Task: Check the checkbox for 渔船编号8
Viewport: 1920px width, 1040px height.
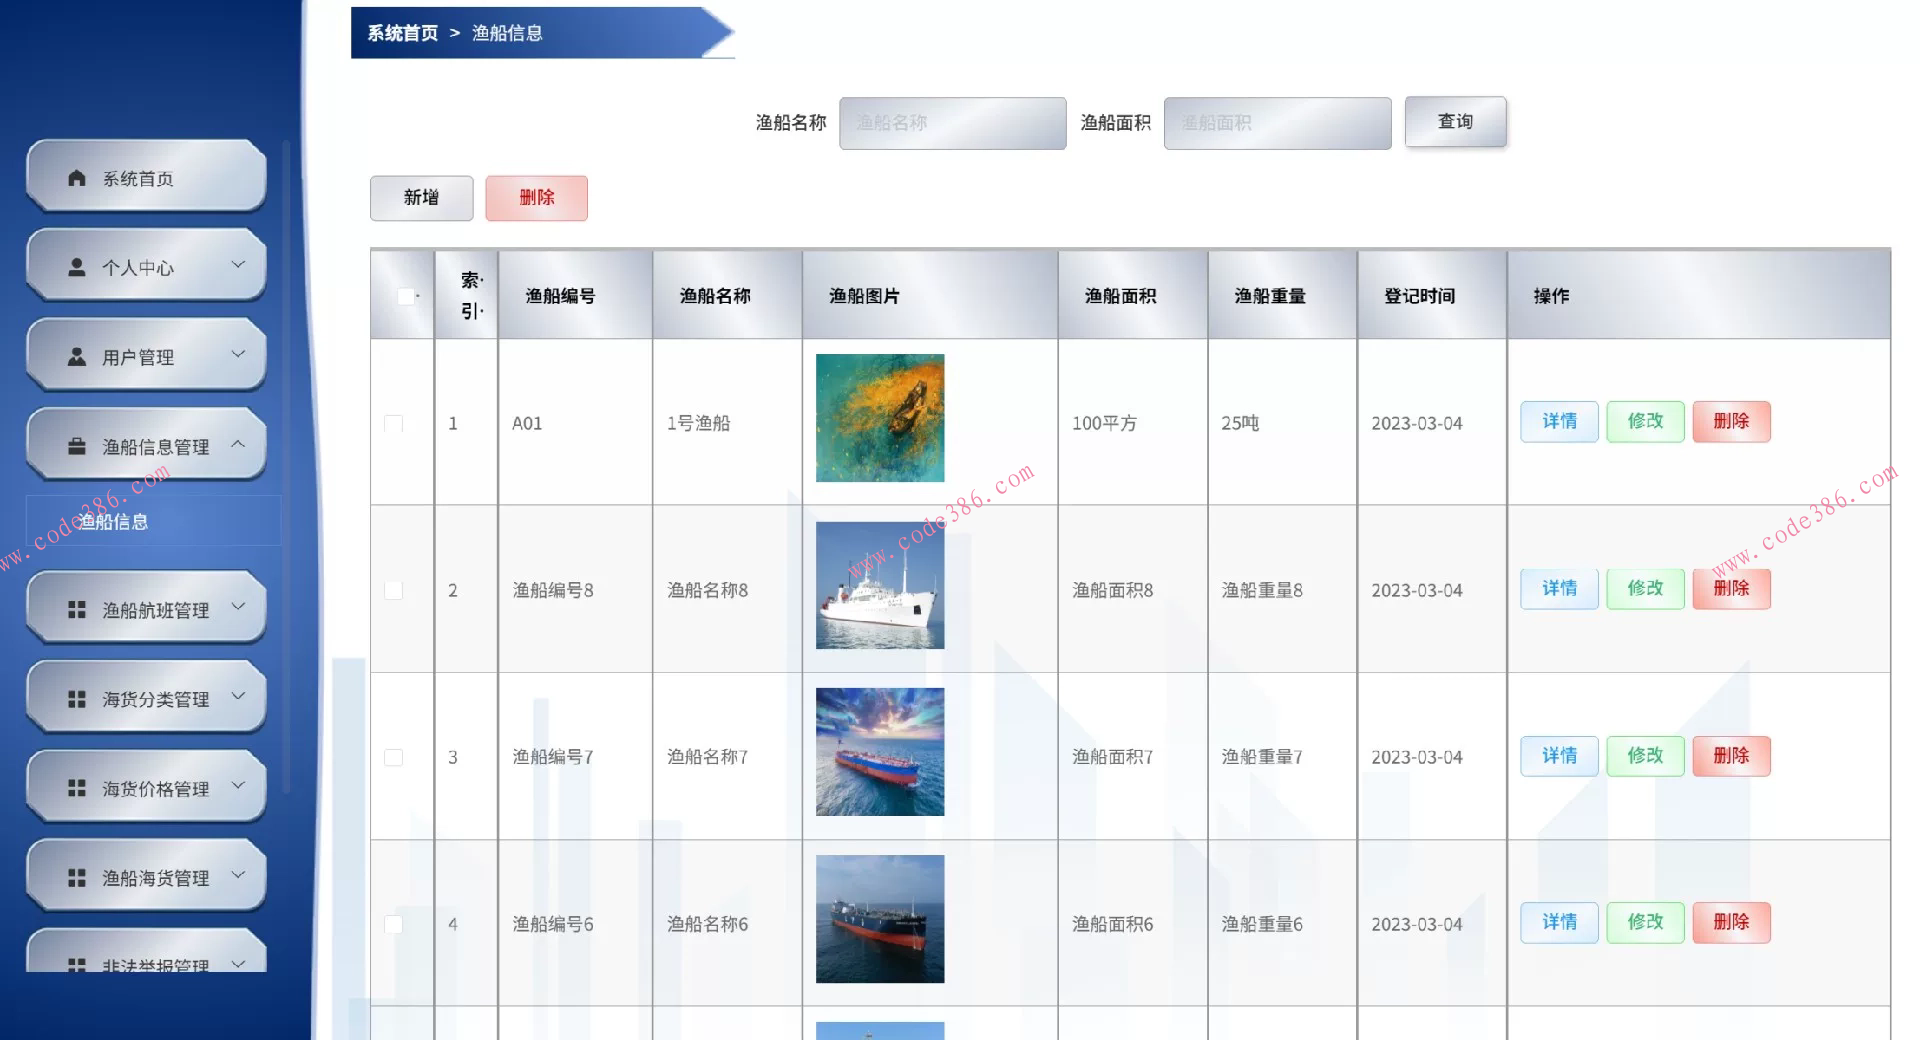Action: pos(392,590)
